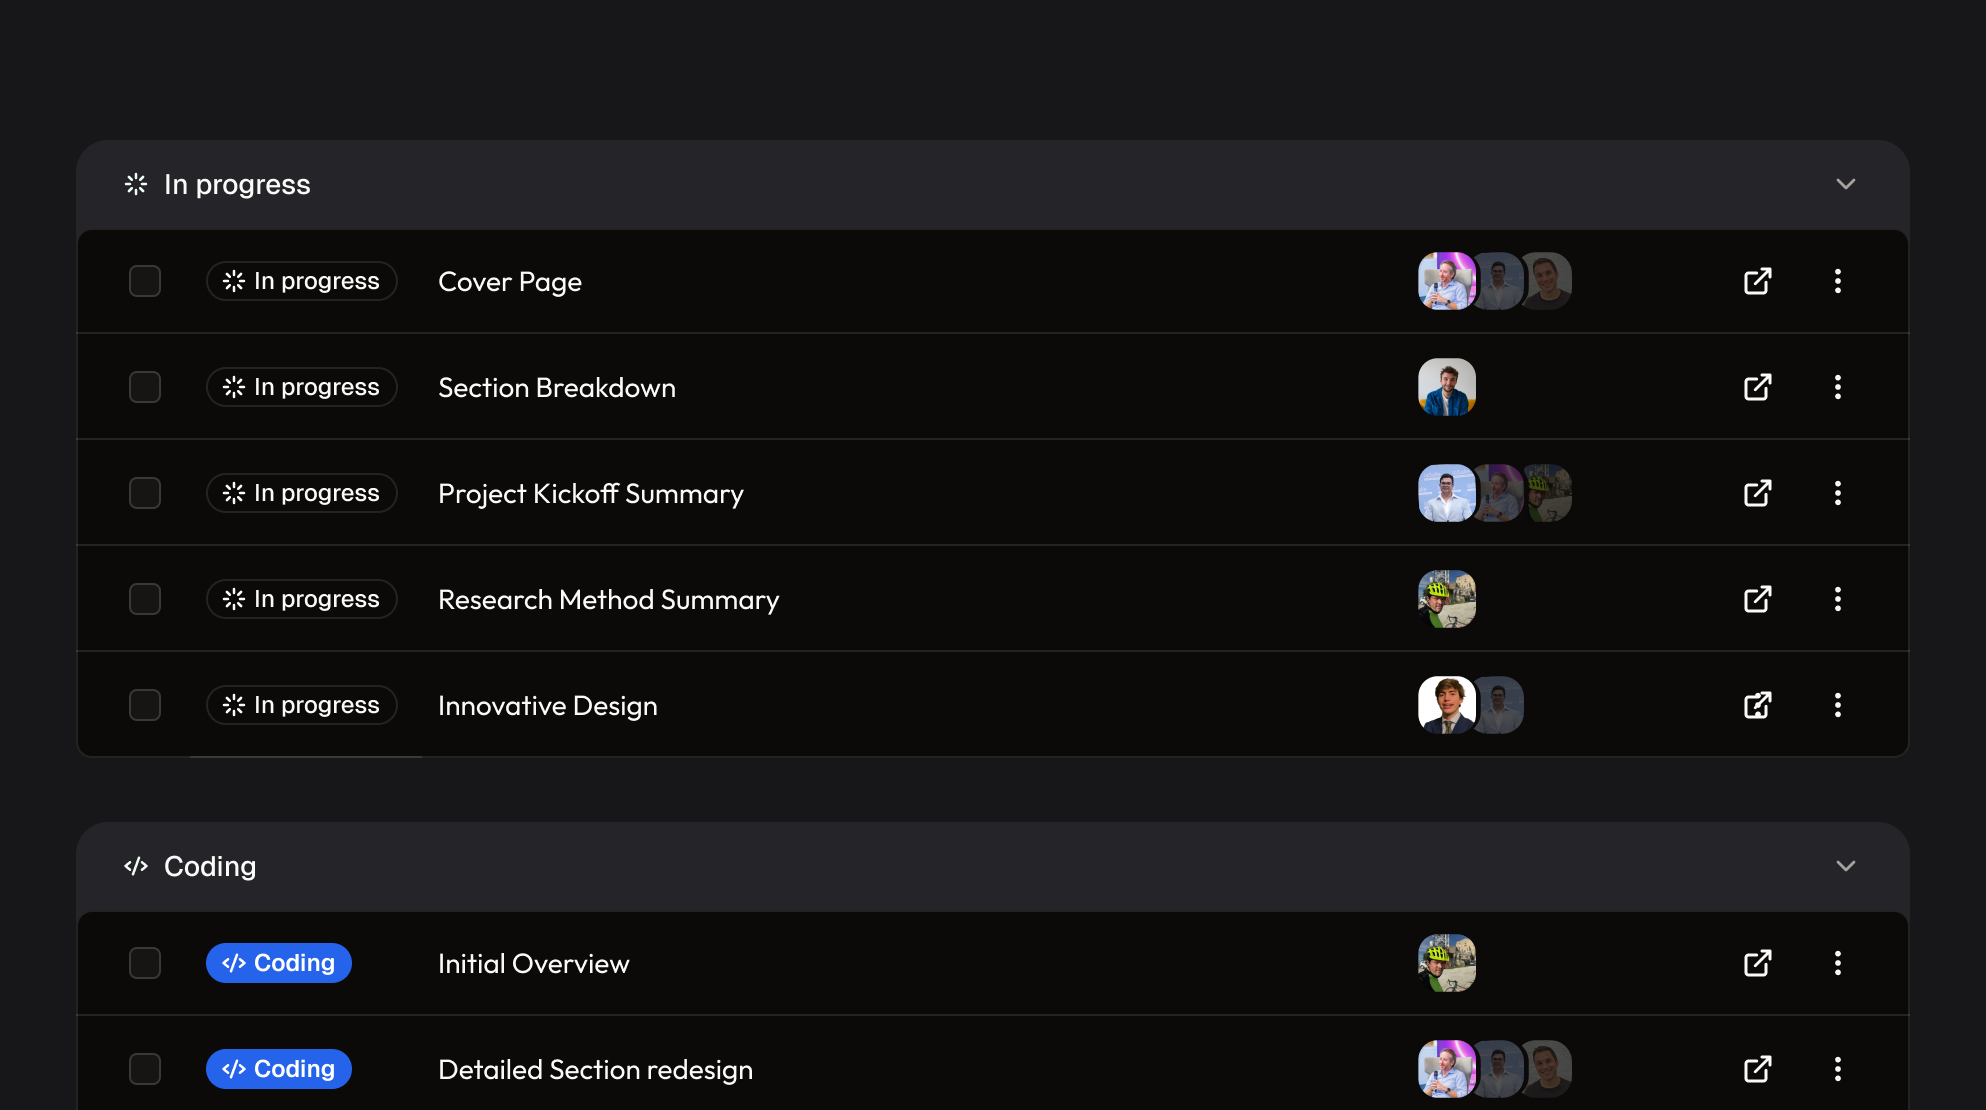The width and height of the screenshot is (1986, 1110).
Task: Collapse the In progress section
Action: (1846, 184)
